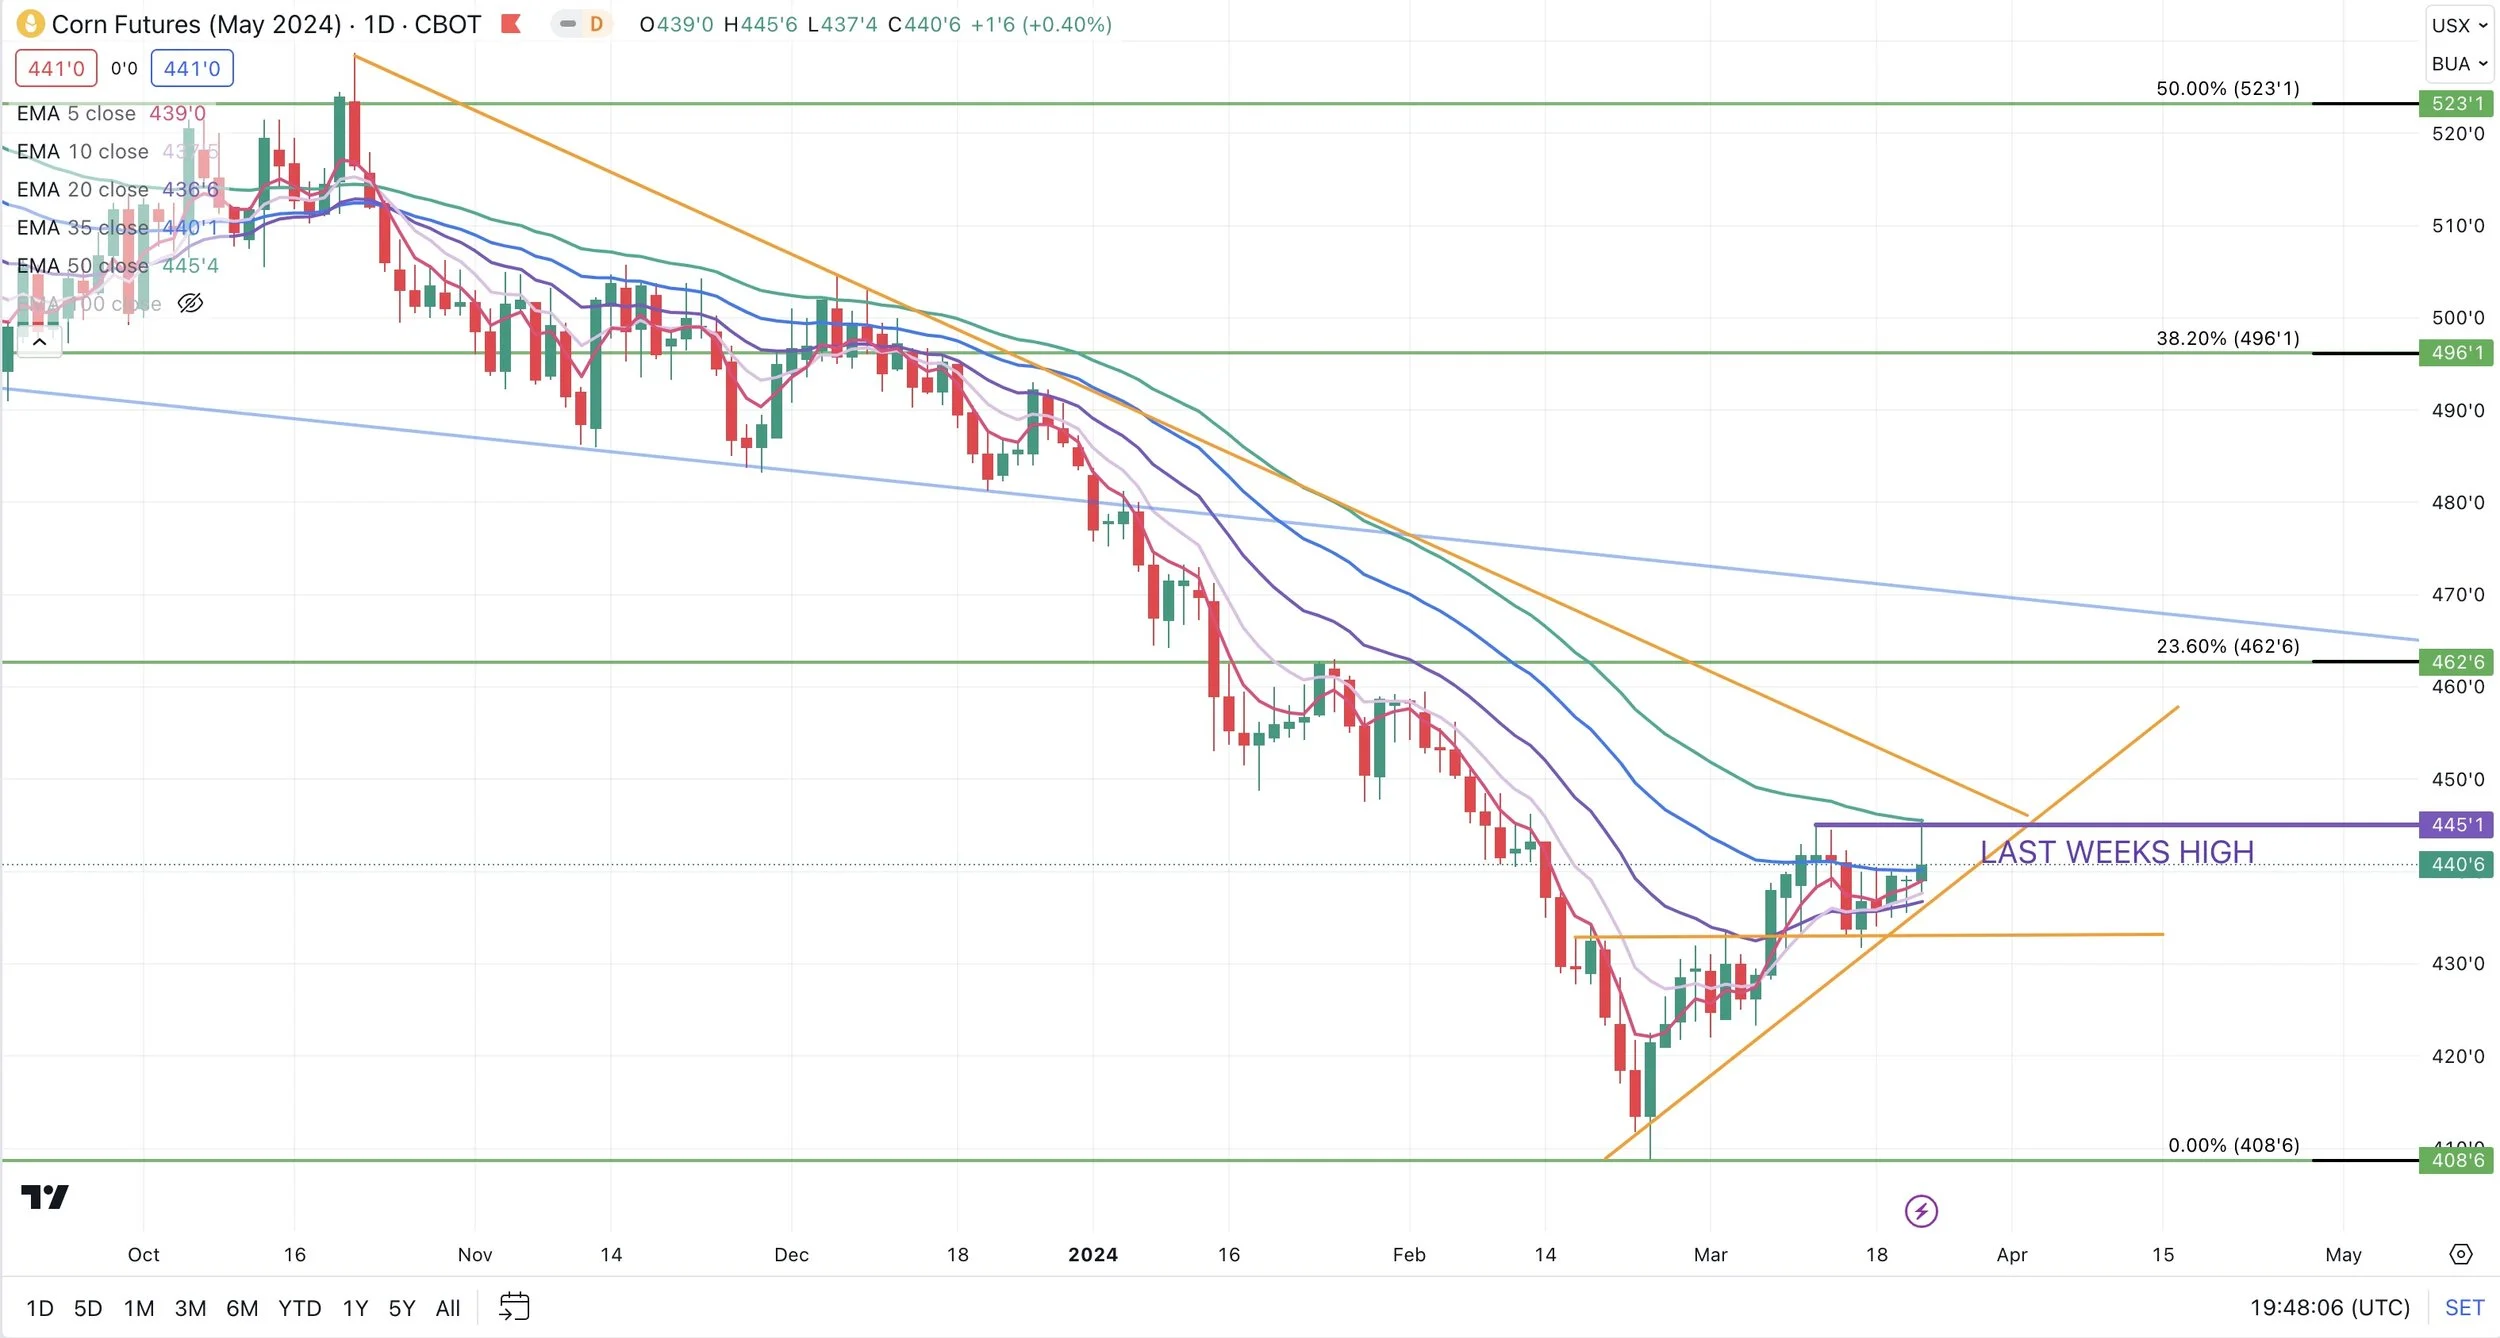The height and width of the screenshot is (1338, 2500).
Task: Click the red 441'0 sell button
Action: (56, 68)
